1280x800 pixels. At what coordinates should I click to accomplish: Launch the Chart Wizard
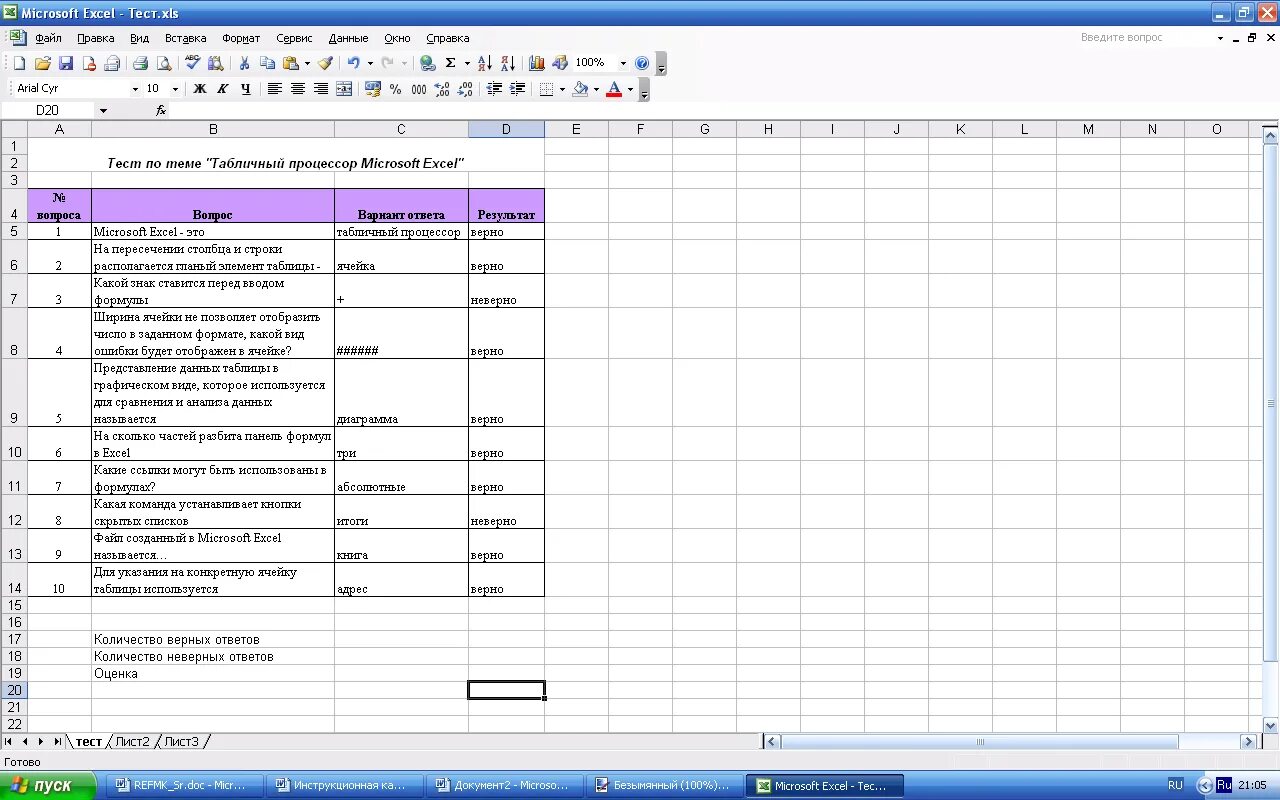pos(537,63)
